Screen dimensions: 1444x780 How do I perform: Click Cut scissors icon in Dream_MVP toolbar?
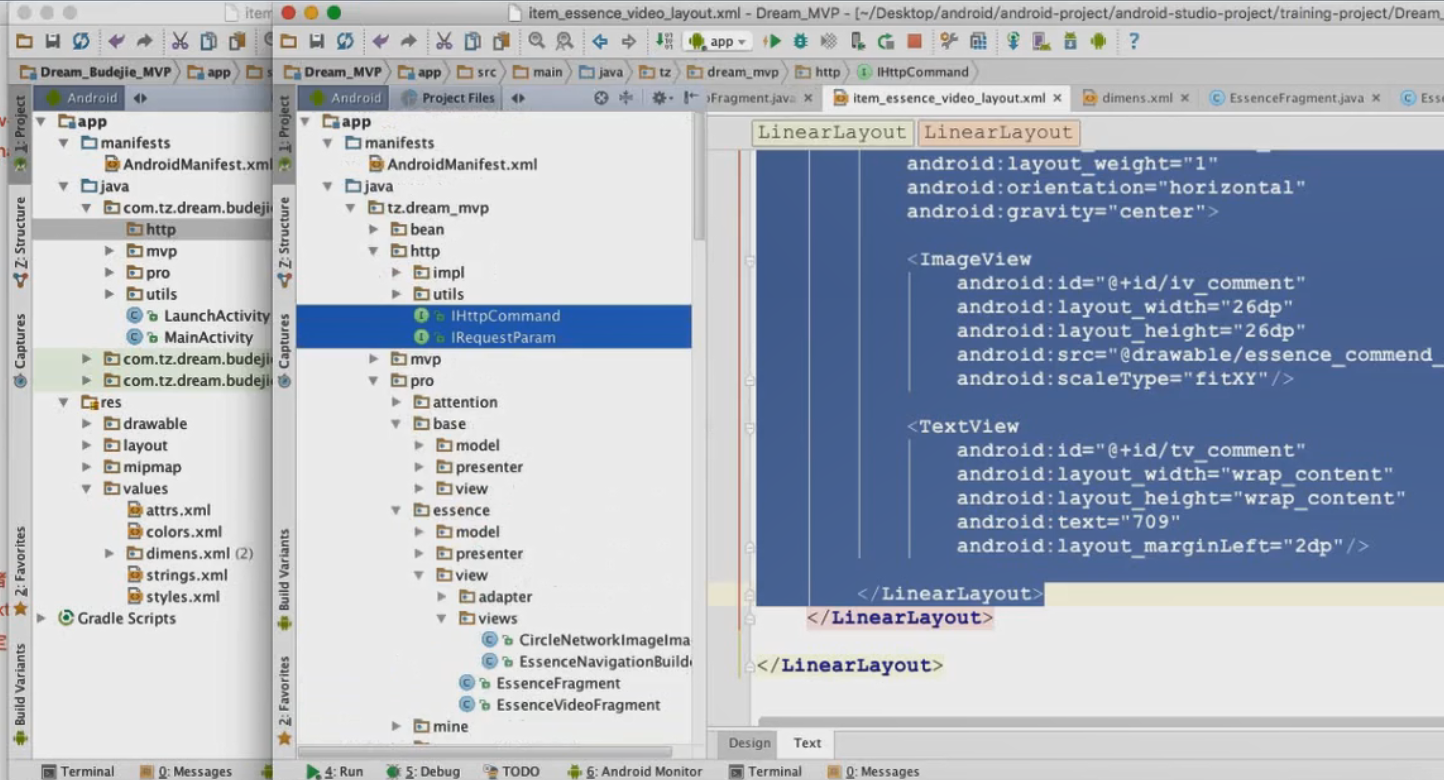(444, 41)
